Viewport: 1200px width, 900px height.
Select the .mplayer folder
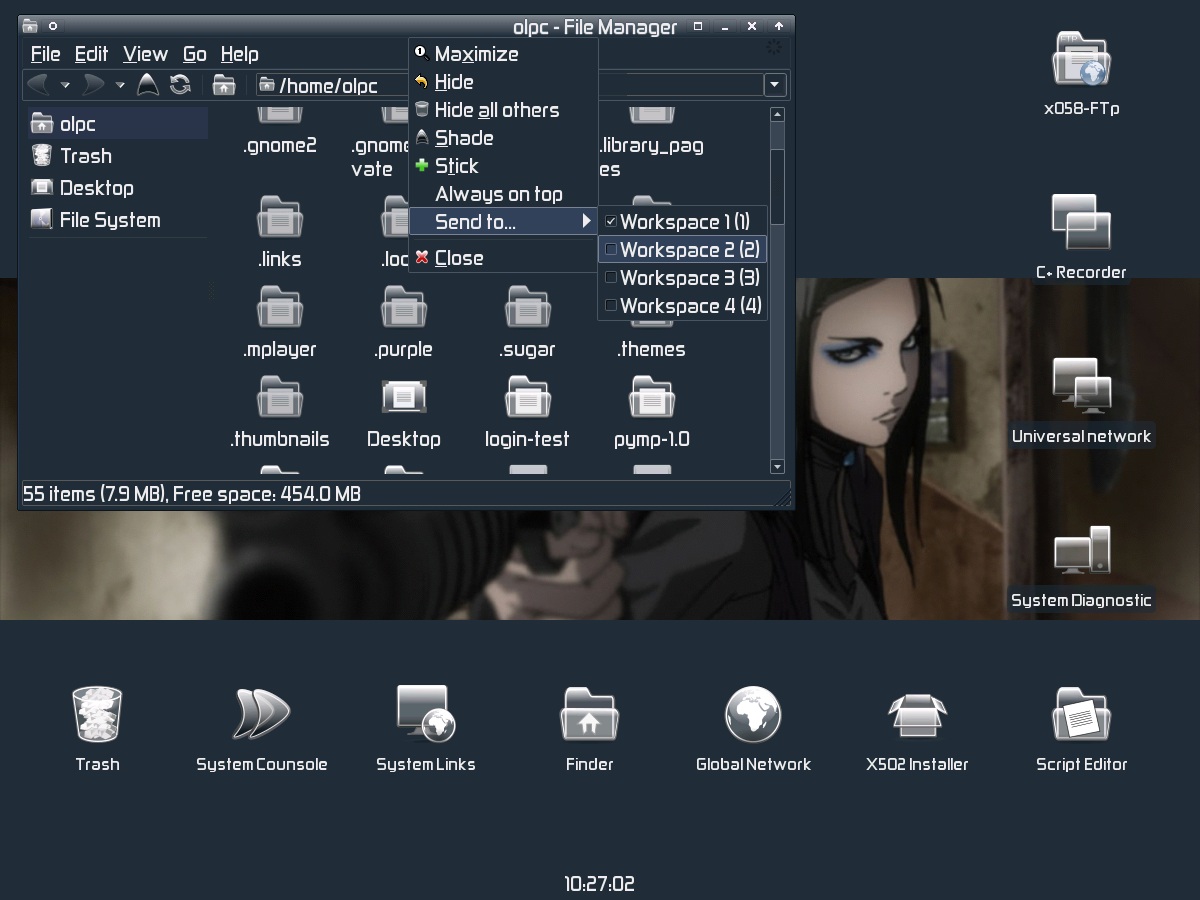pos(280,321)
